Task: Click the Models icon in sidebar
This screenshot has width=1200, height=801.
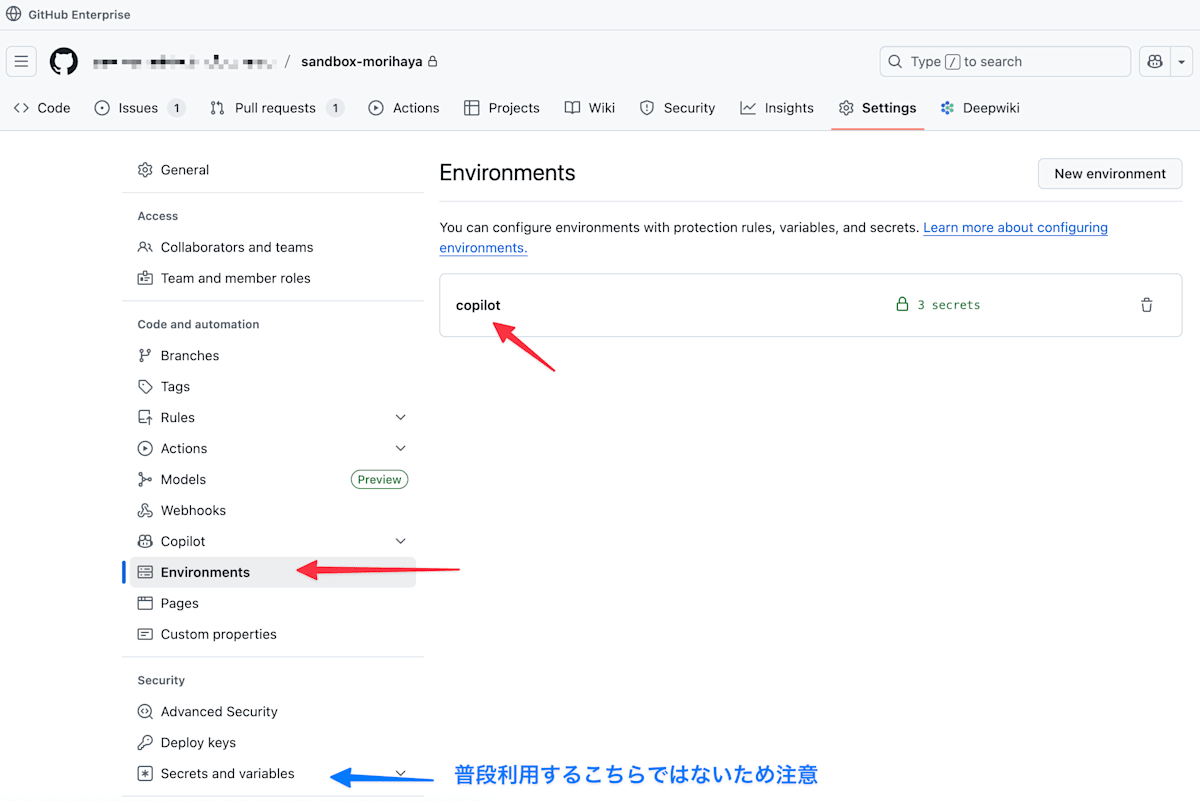Action: click(145, 479)
